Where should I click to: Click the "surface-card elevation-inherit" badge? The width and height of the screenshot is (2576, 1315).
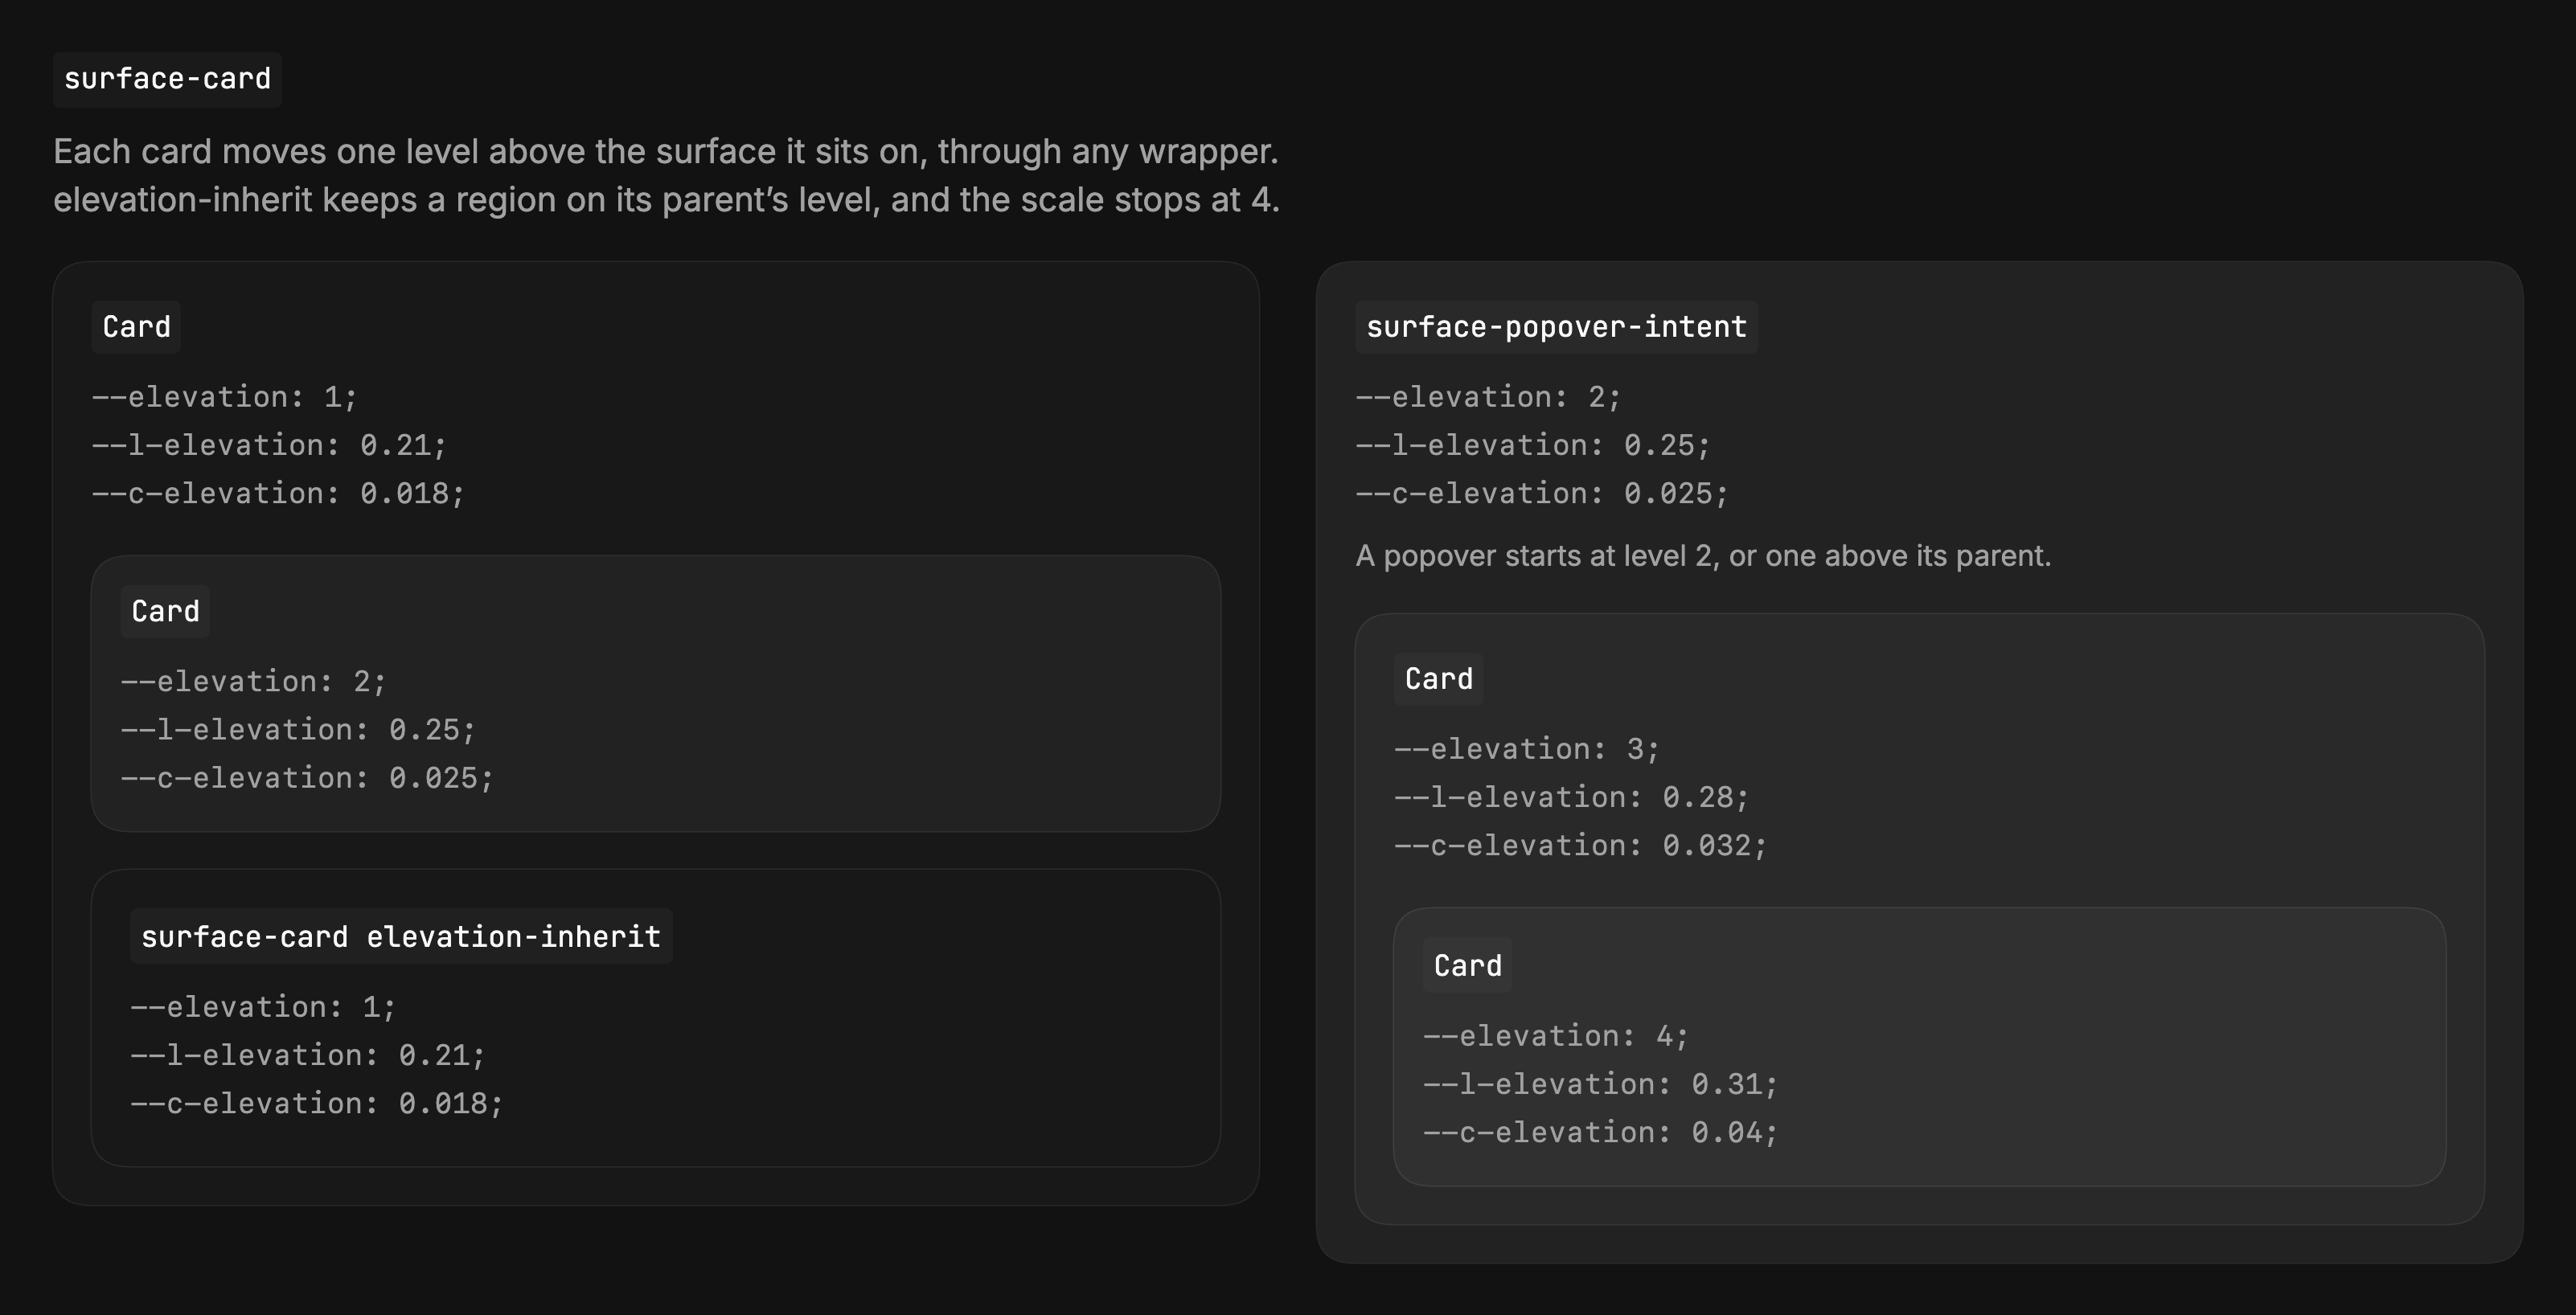coord(401,937)
